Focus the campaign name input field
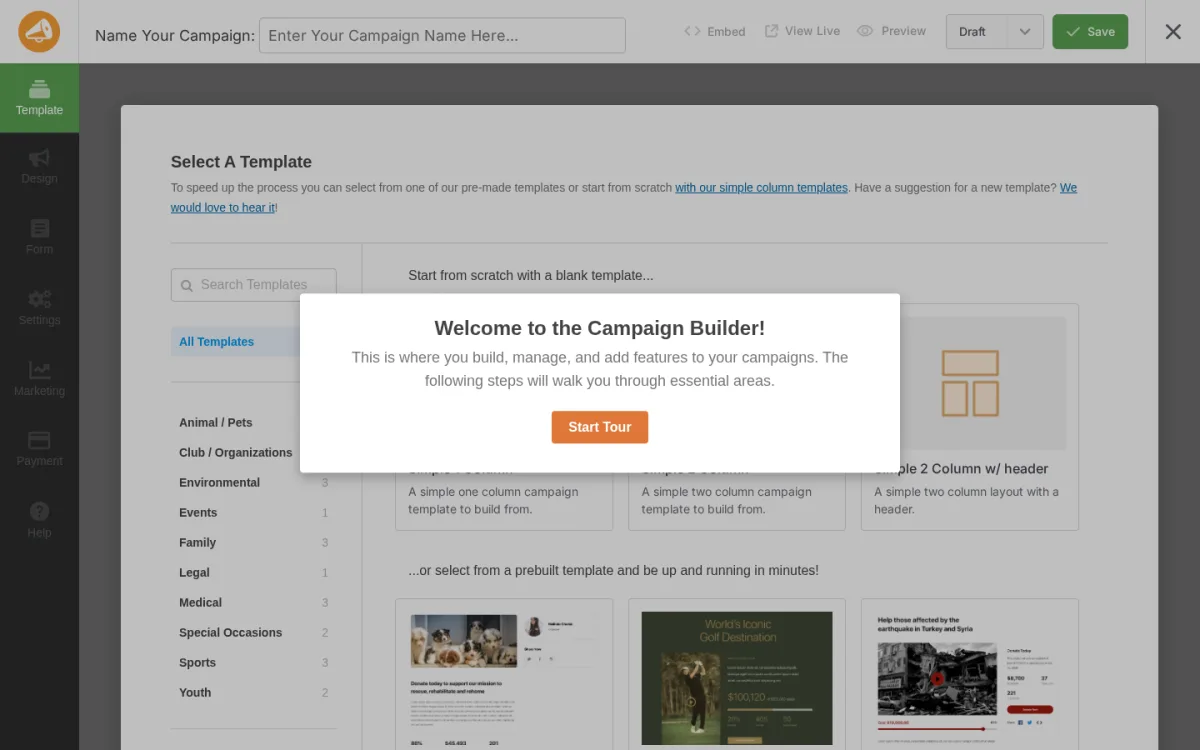The image size is (1200, 750). [442, 35]
